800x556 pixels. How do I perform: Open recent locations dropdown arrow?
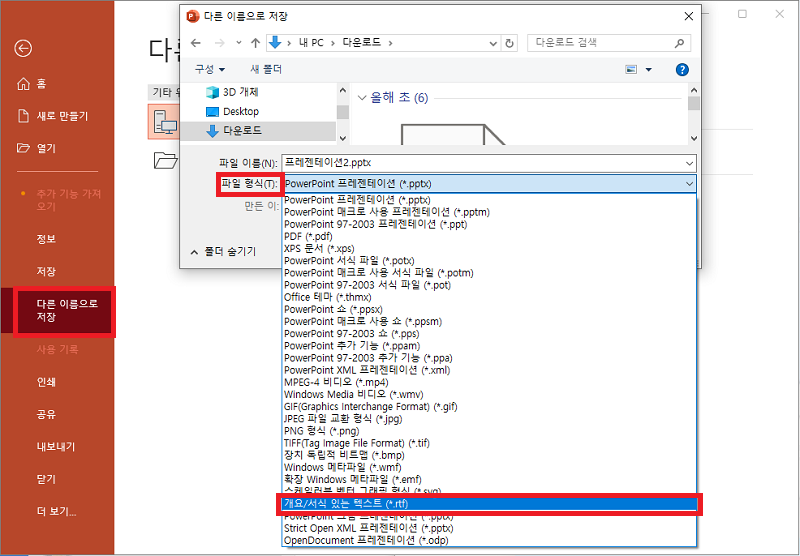(238, 43)
